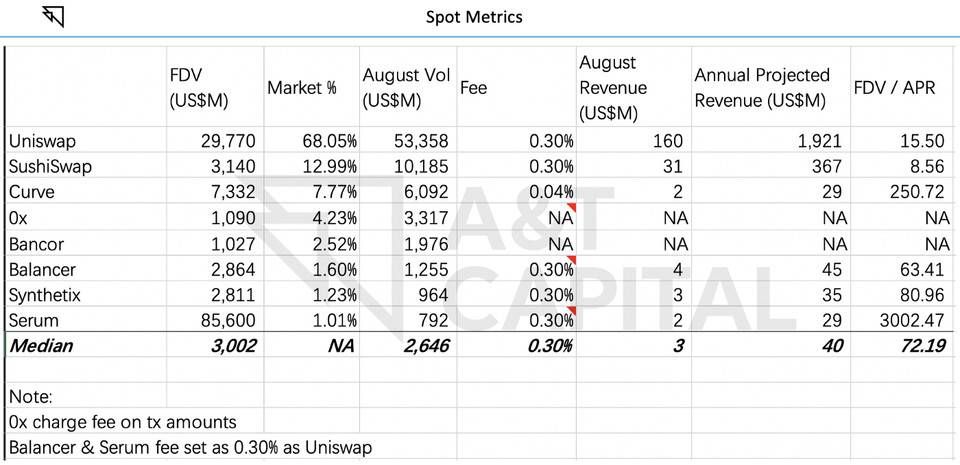Click the Balancer & Serum fee note cell

coord(190,447)
